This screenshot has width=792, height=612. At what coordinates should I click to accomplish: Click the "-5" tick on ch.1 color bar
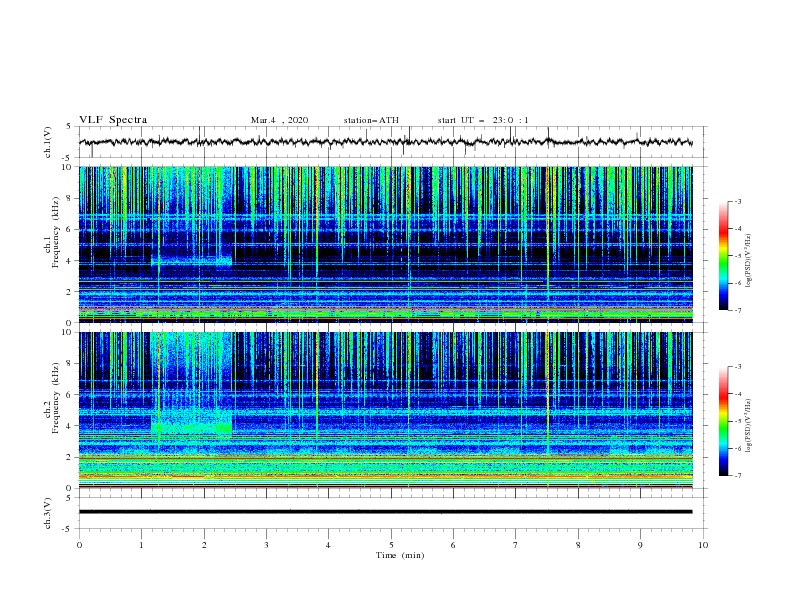click(x=737, y=256)
